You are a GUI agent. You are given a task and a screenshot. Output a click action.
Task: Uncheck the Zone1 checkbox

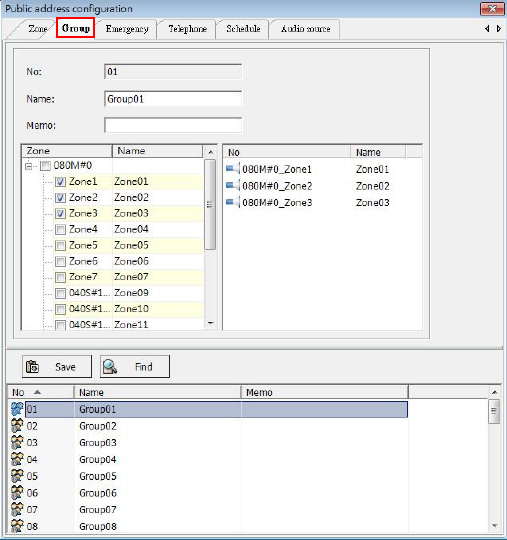click(60, 182)
